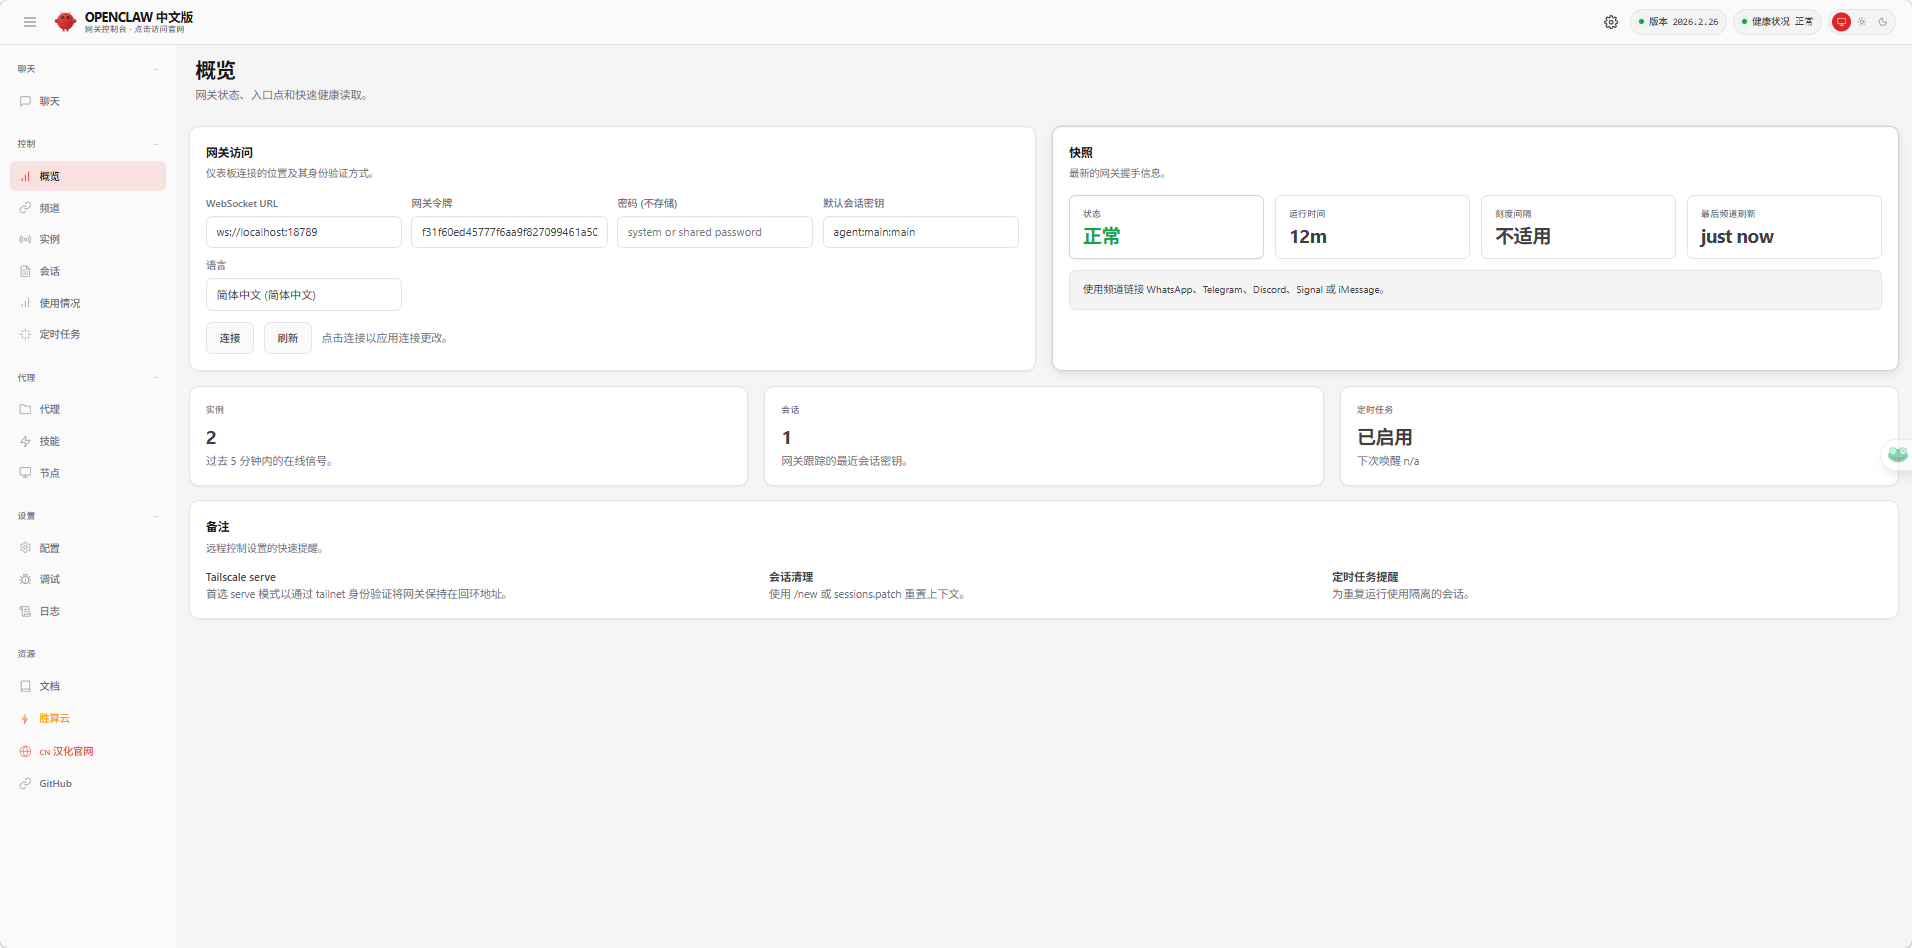Switch to light theme (sun icon)

click(1862, 22)
